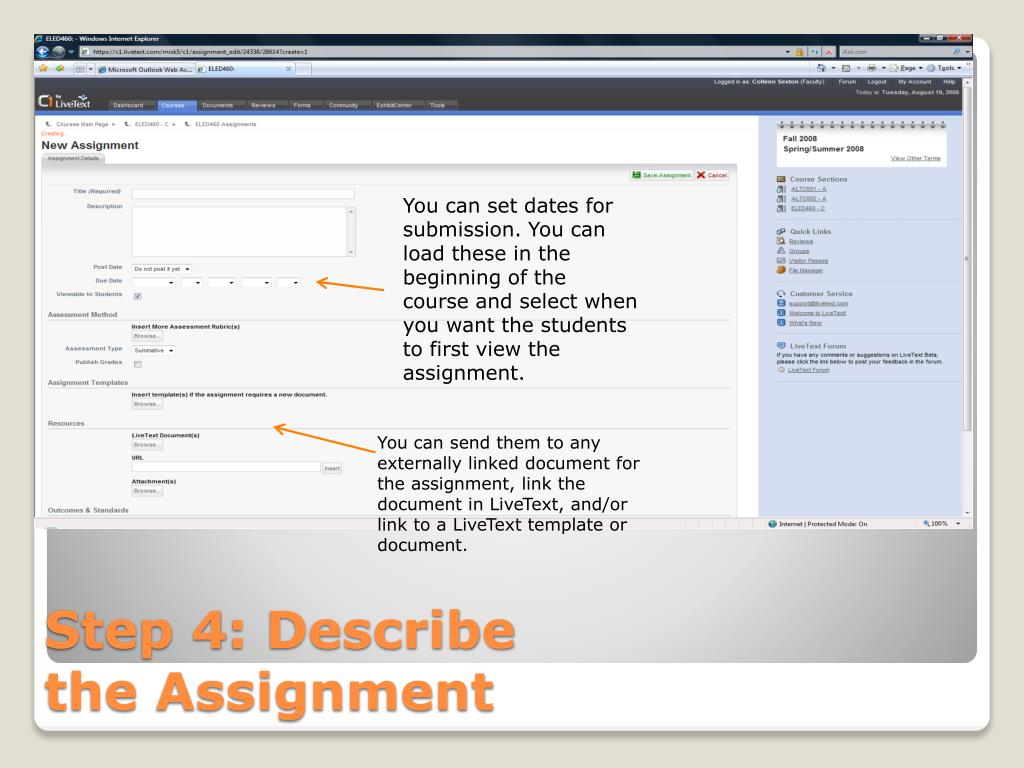
Task: Click the Insert button next to URL field
Action: [332, 468]
